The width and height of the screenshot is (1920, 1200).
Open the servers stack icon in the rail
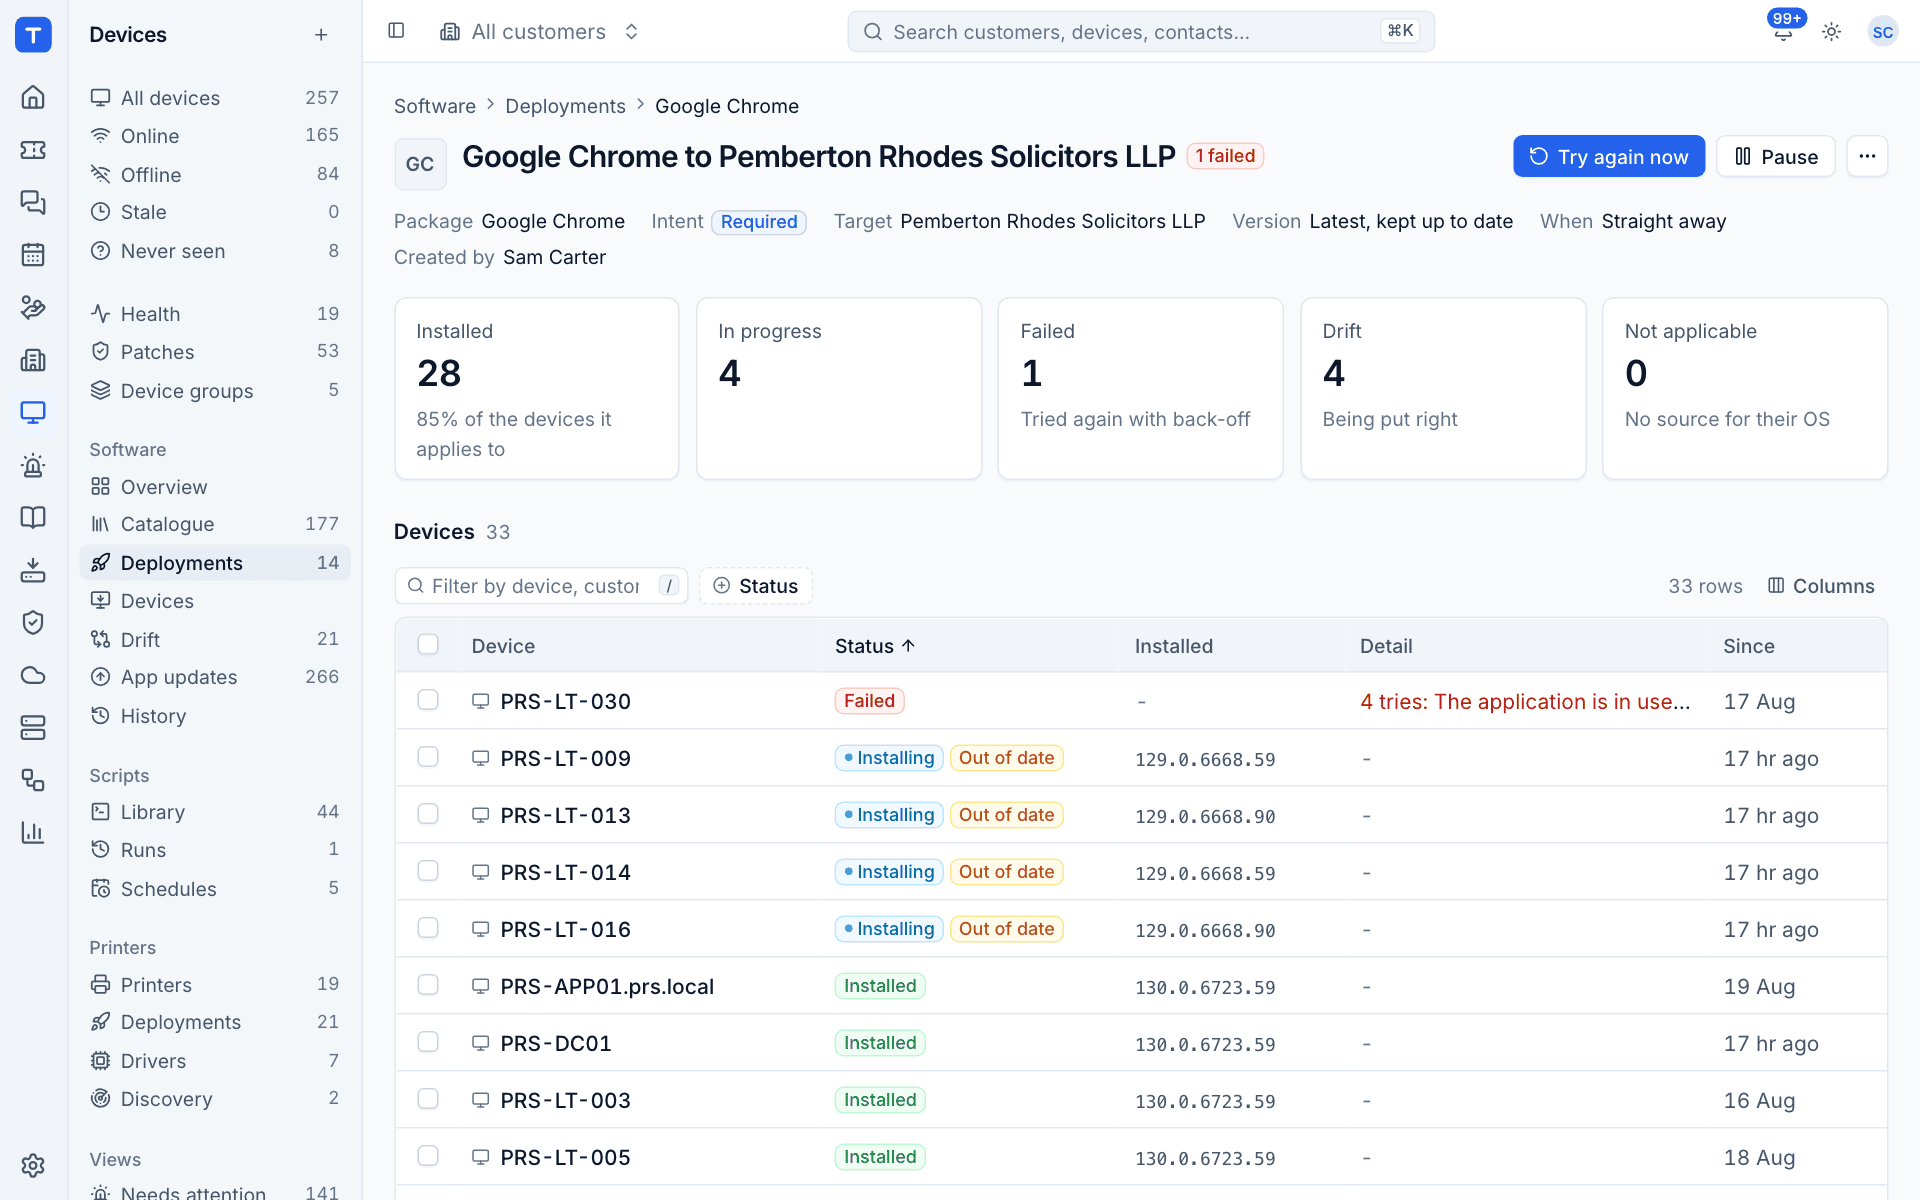point(33,727)
